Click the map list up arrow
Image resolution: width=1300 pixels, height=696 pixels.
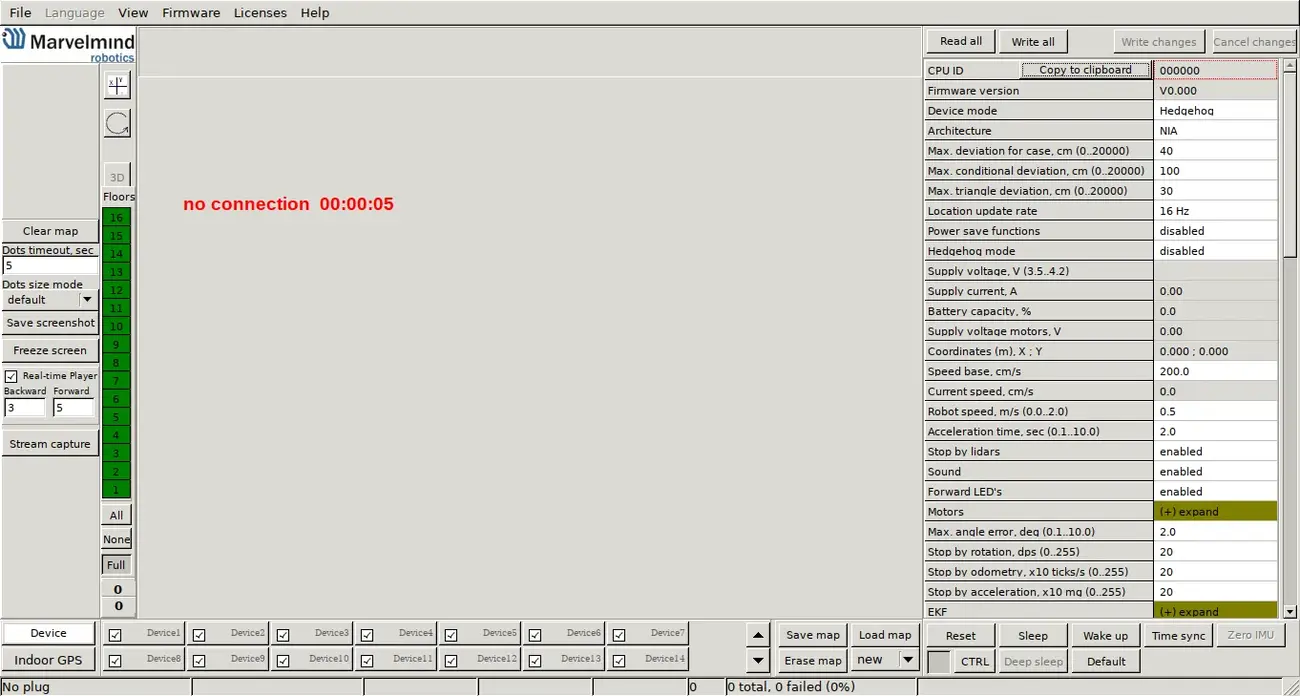[x=759, y=635]
